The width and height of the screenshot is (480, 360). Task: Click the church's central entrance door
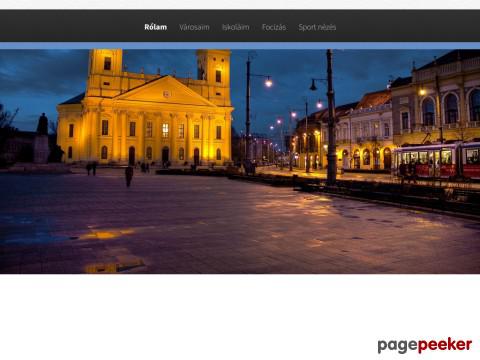(x=165, y=156)
